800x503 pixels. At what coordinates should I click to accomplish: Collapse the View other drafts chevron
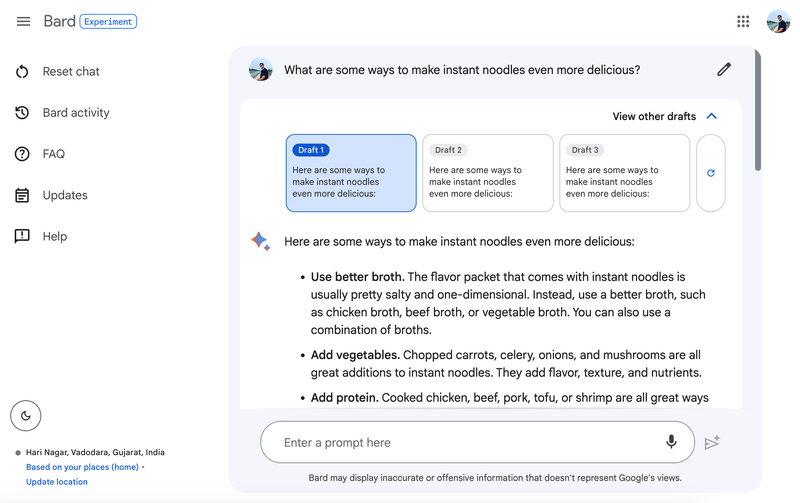711,116
